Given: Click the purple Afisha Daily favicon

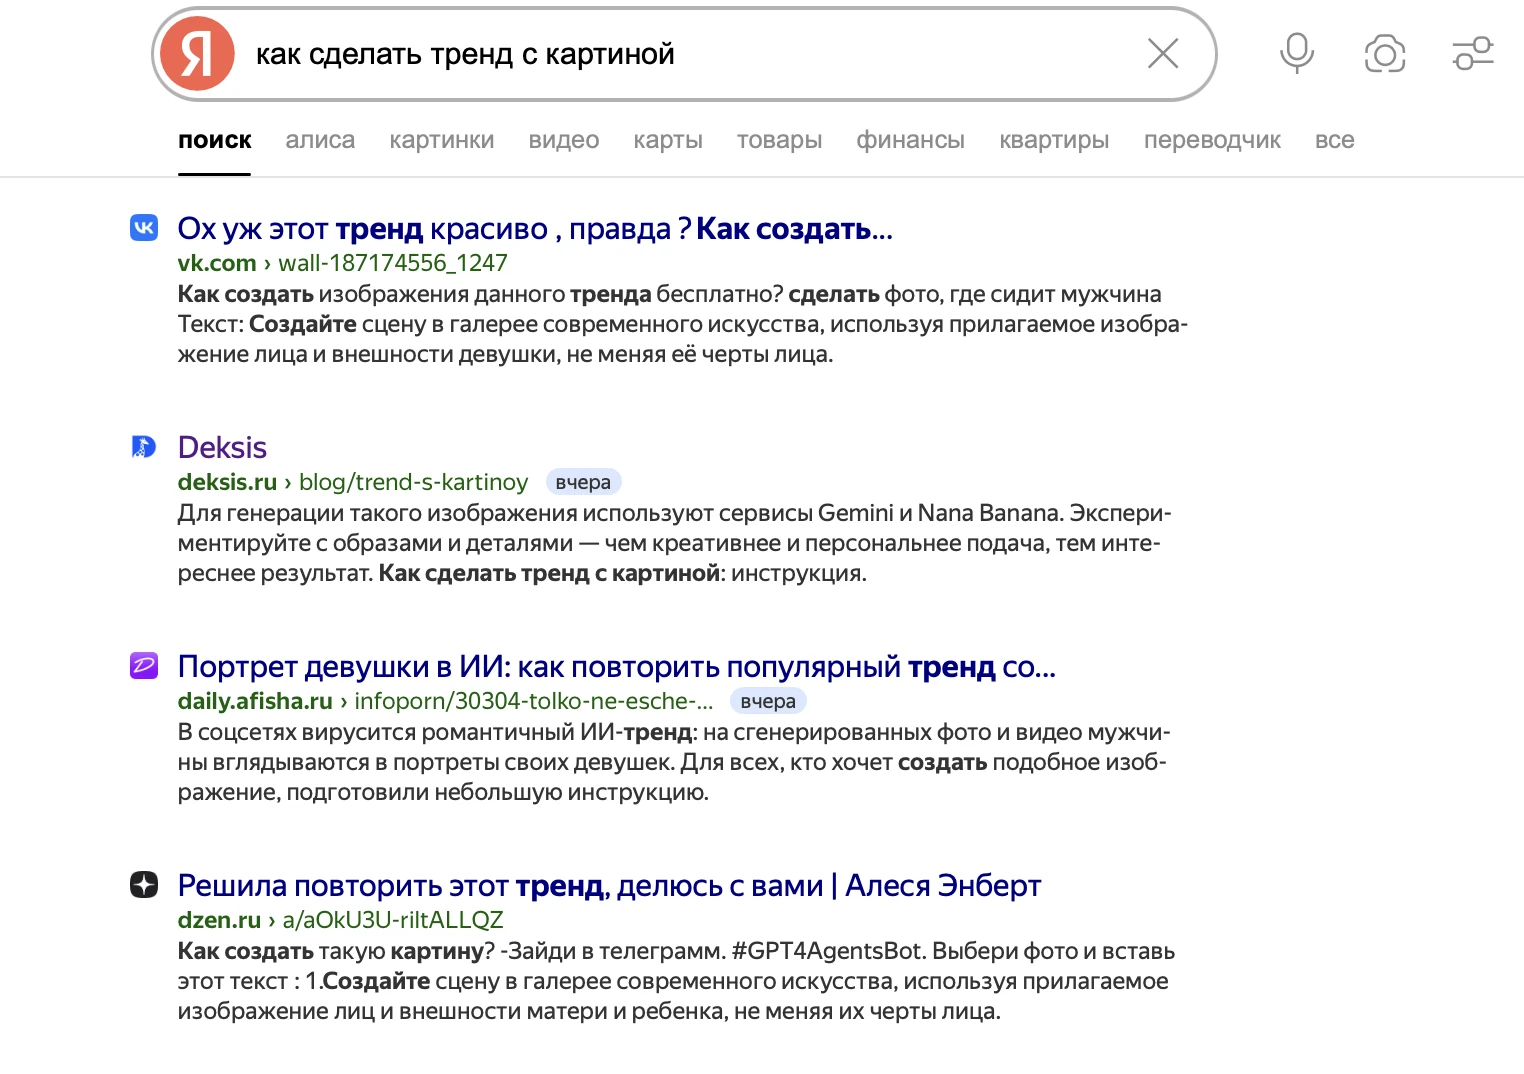Looking at the screenshot, I should click(x=144, y=666).
